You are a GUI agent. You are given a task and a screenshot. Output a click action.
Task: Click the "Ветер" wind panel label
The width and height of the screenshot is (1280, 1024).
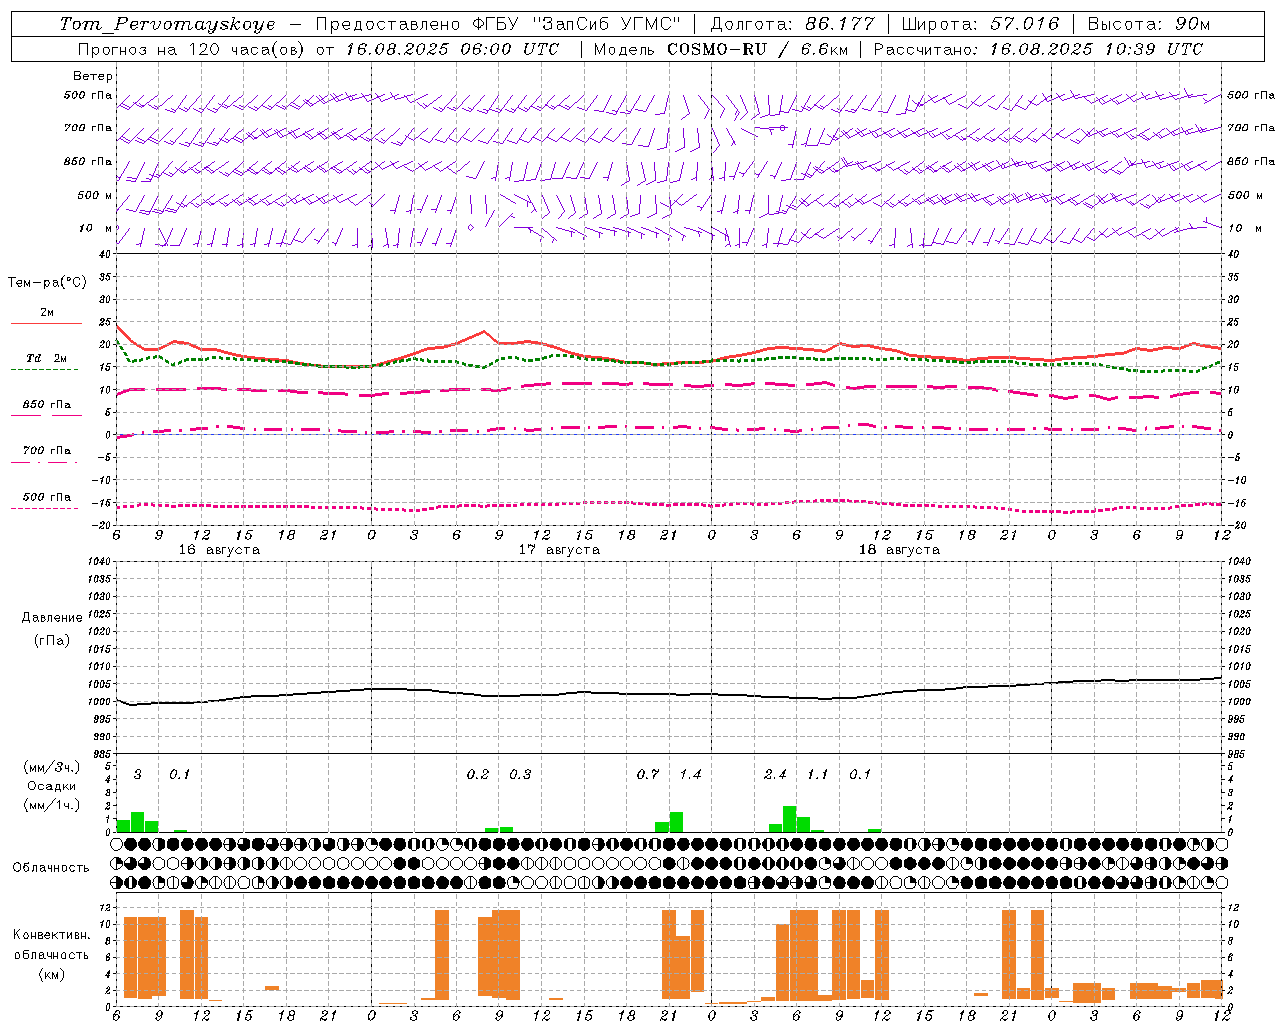click(x=93, y=76)
